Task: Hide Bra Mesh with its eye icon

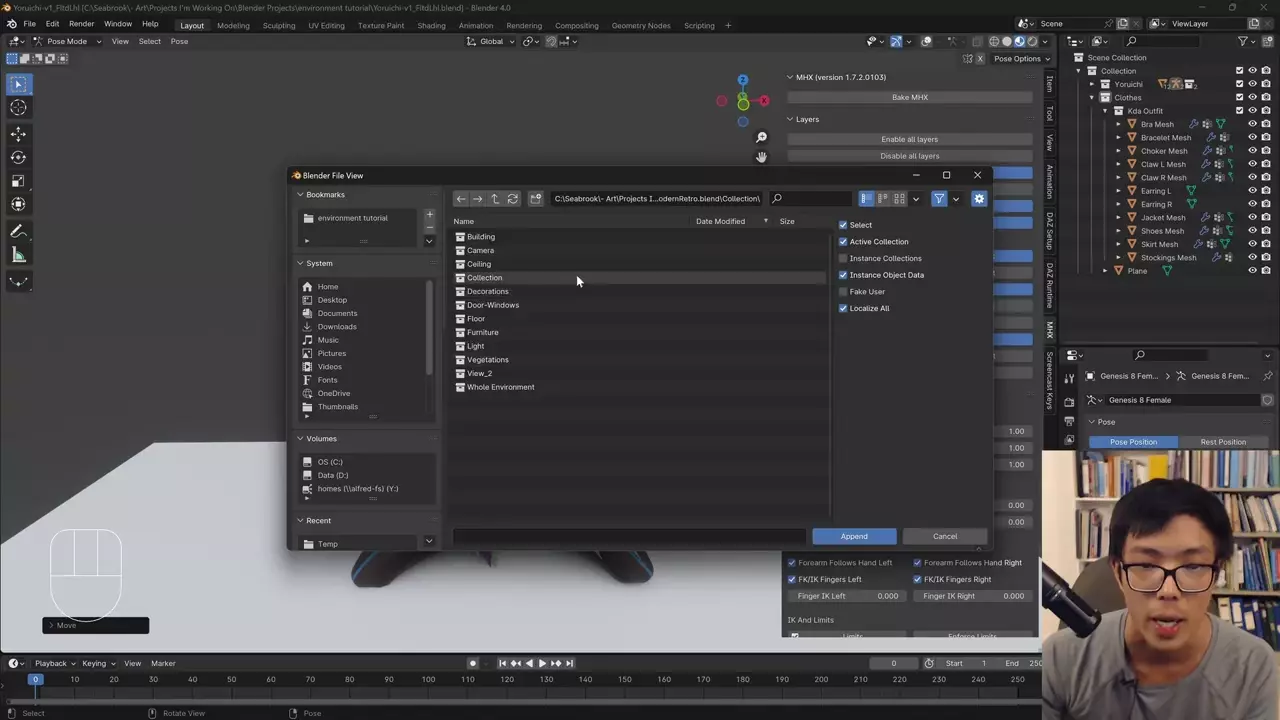Action: 1252,124
